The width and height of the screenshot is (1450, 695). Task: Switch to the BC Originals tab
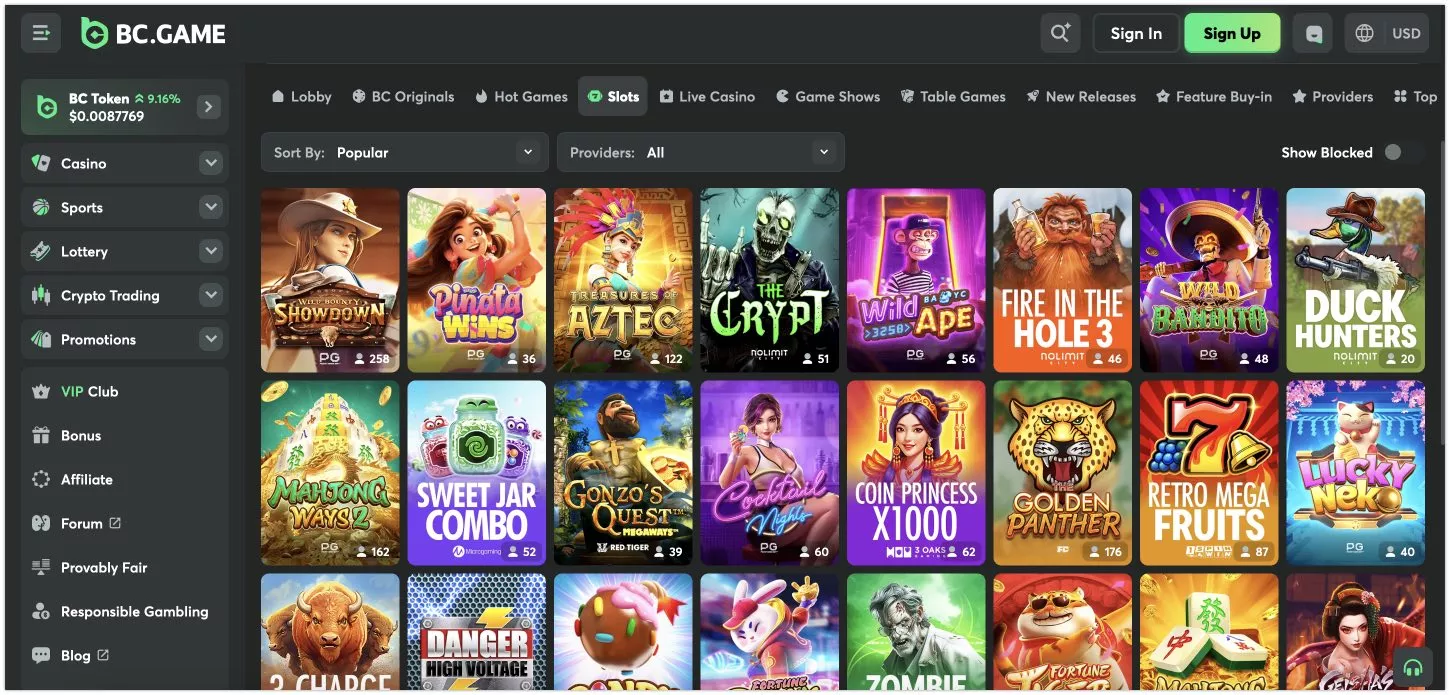coord(403,97)
